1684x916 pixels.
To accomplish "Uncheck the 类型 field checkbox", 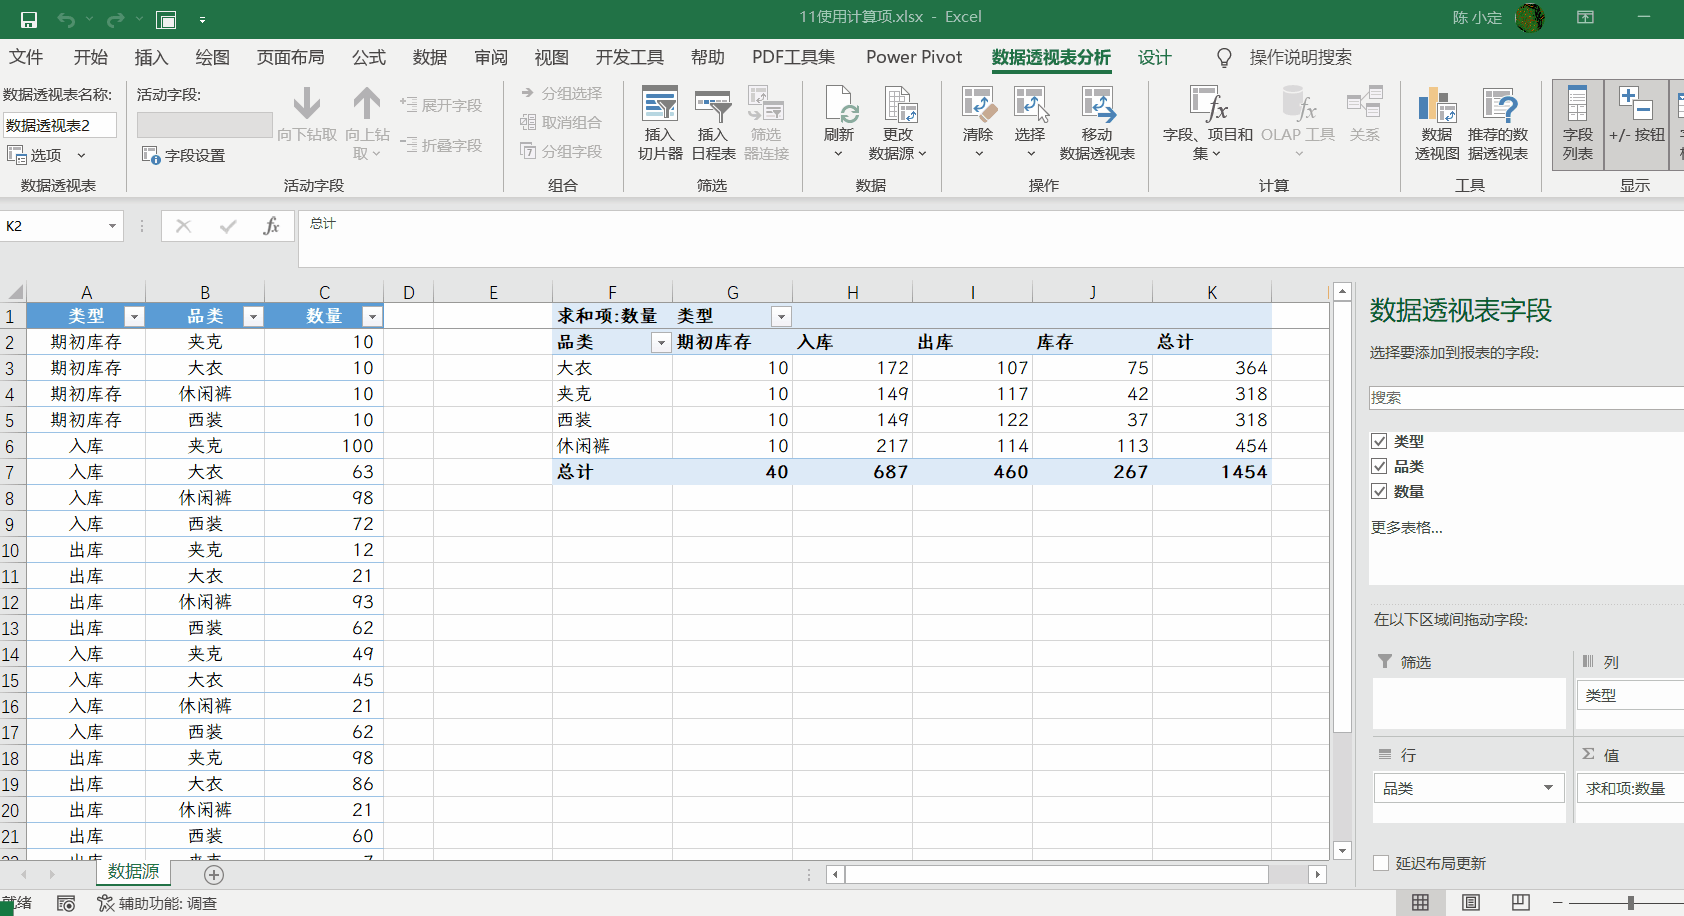I will point(1379,441).
